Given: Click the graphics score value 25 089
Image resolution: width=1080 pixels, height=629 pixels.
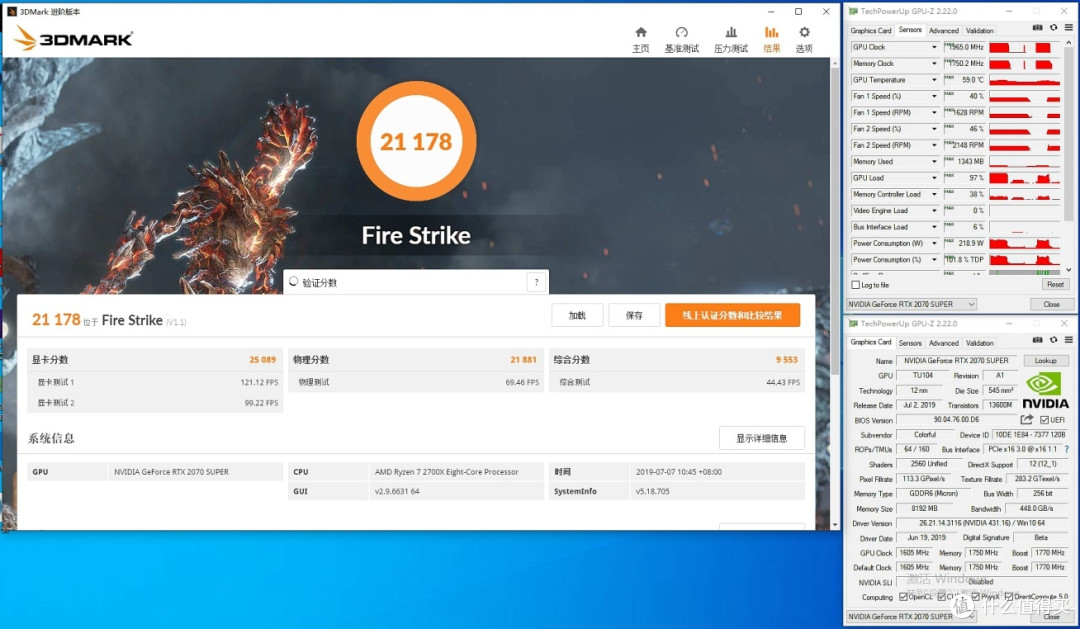Looking at the screenshot, I should (262, 360).
